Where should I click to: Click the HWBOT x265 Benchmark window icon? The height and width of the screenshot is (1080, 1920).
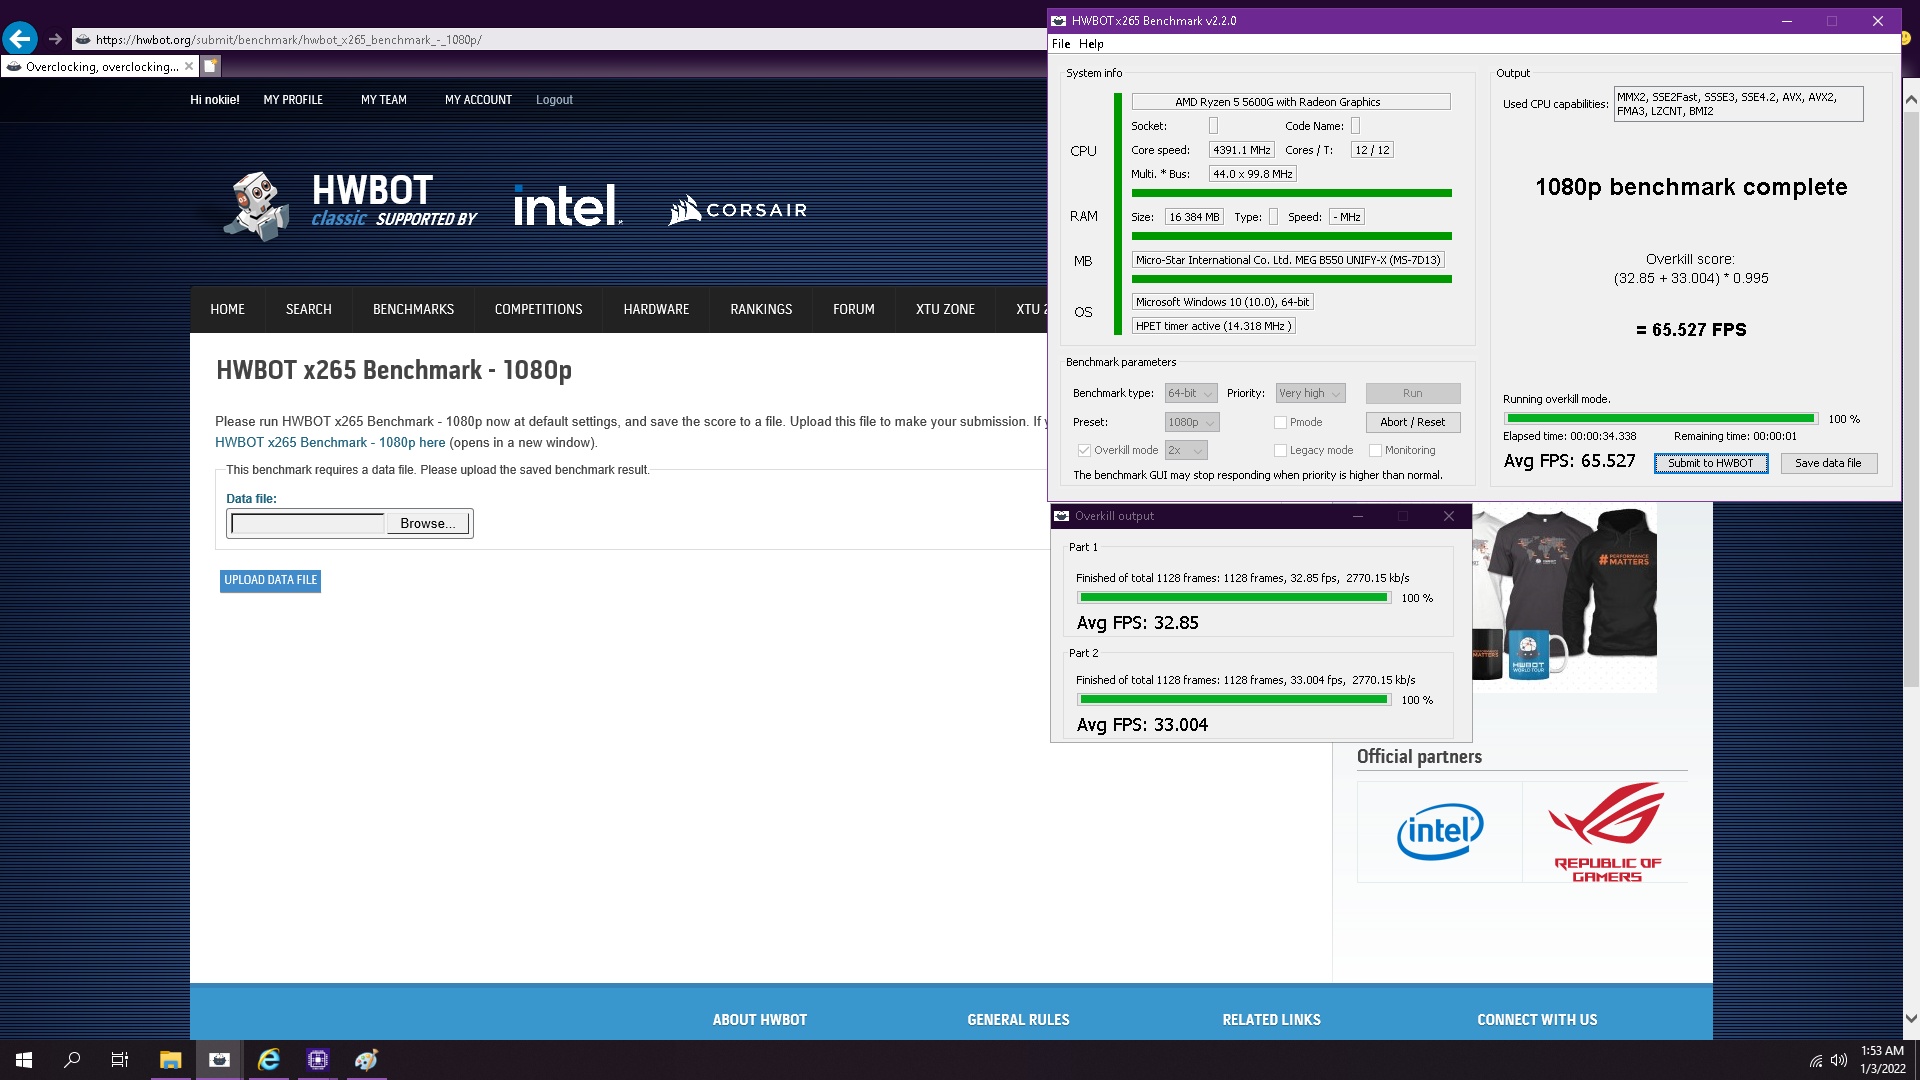(x=1058, y=20)
